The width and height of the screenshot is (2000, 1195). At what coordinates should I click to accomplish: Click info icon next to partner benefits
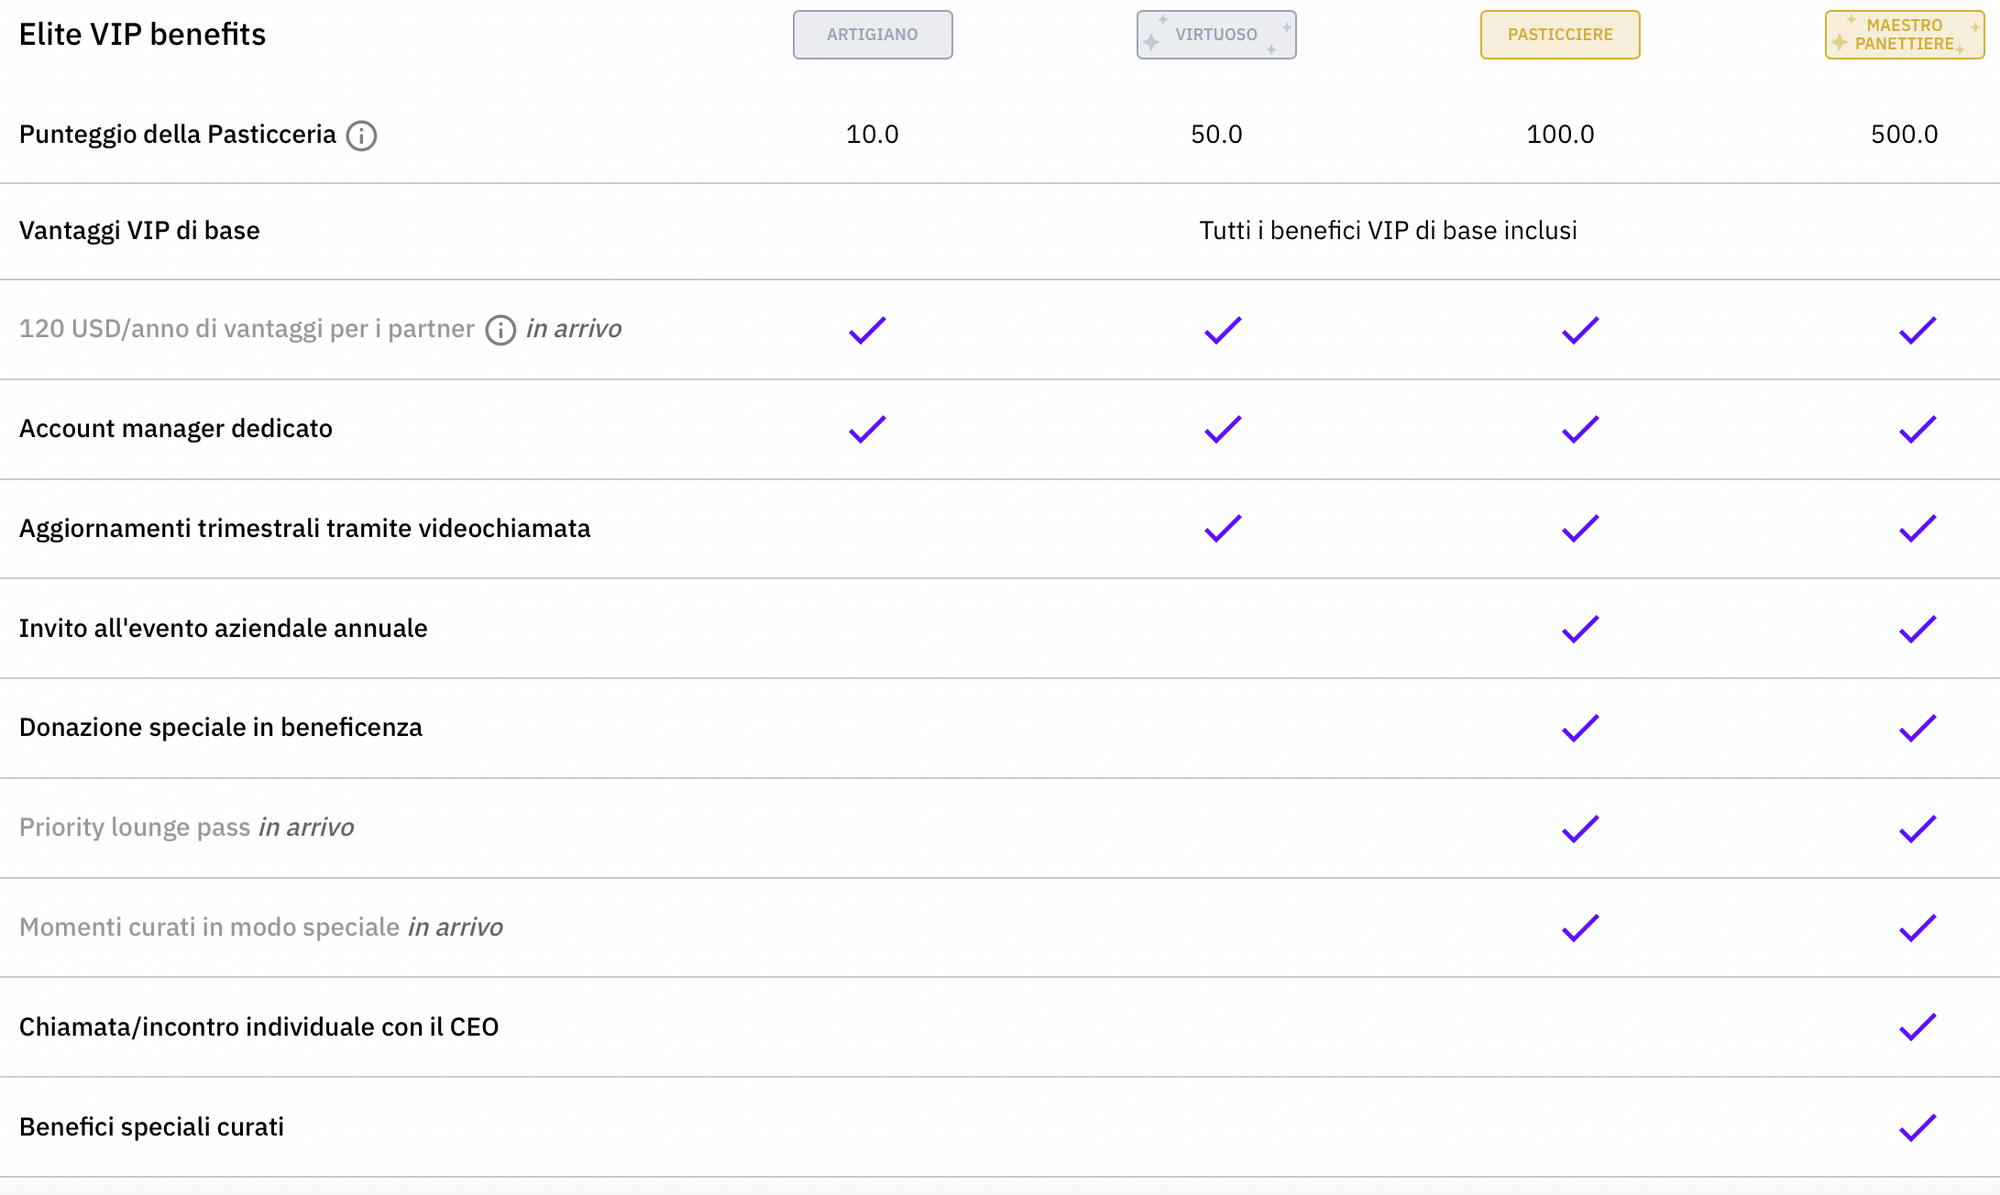[500, 329]
